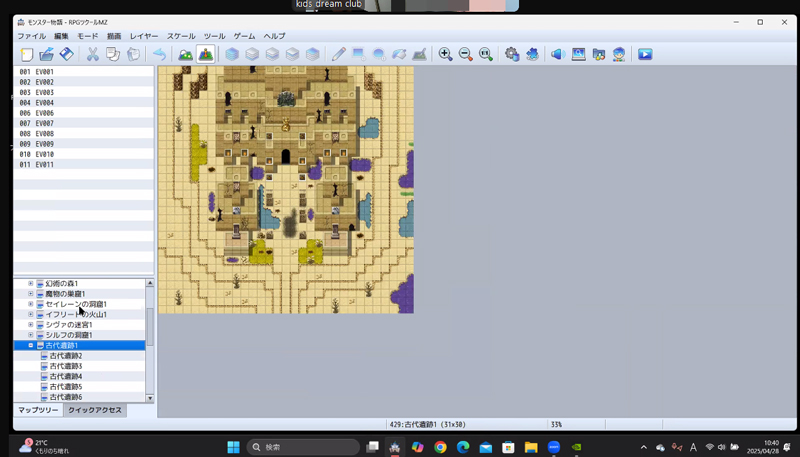
Task: Open the ゲーム menu
Action: point(244,36)
